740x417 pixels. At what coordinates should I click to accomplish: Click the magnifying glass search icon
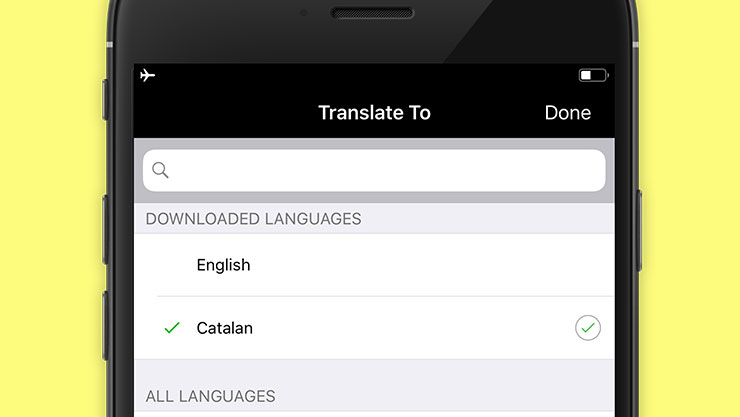[x=160, y=170]
